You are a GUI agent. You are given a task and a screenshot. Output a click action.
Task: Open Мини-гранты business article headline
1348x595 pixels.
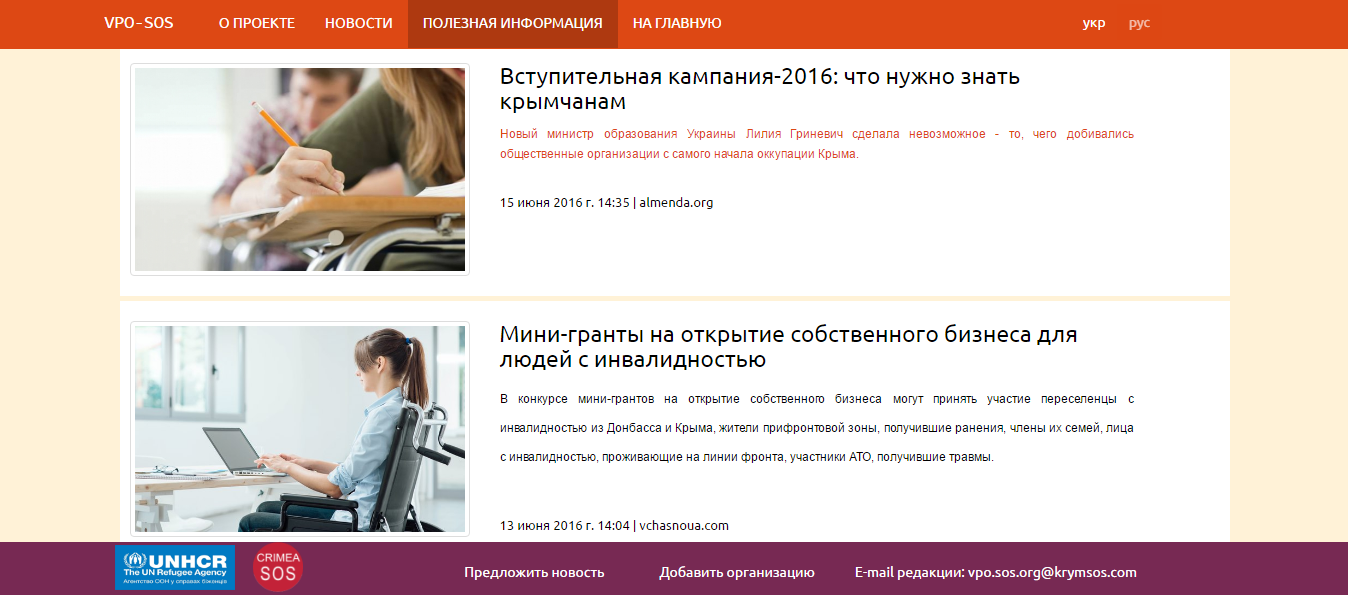[x=789, y=346]
